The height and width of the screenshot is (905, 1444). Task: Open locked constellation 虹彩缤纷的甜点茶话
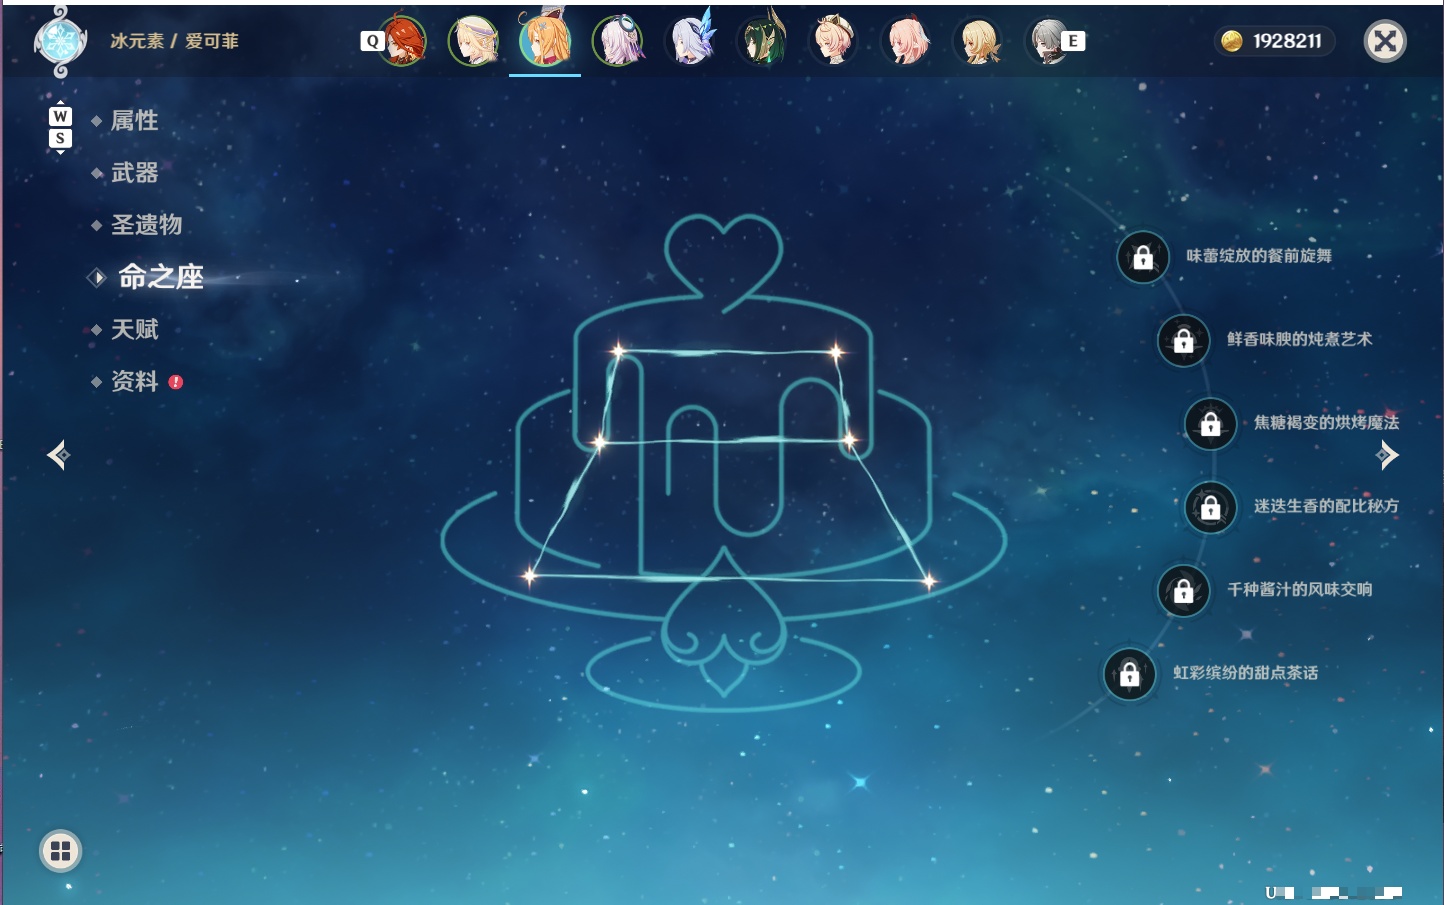1129,674
